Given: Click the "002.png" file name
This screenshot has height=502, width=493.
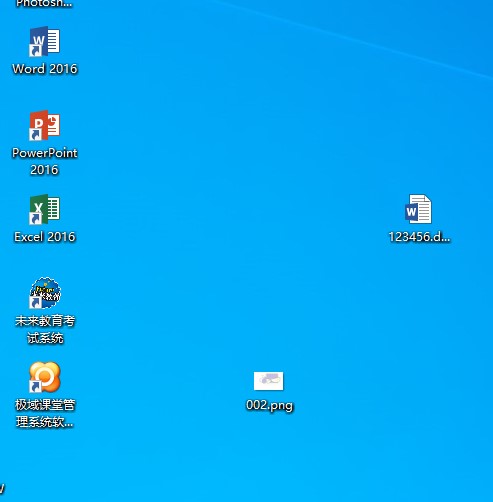Looking at the screenshot, I should 269,406.
